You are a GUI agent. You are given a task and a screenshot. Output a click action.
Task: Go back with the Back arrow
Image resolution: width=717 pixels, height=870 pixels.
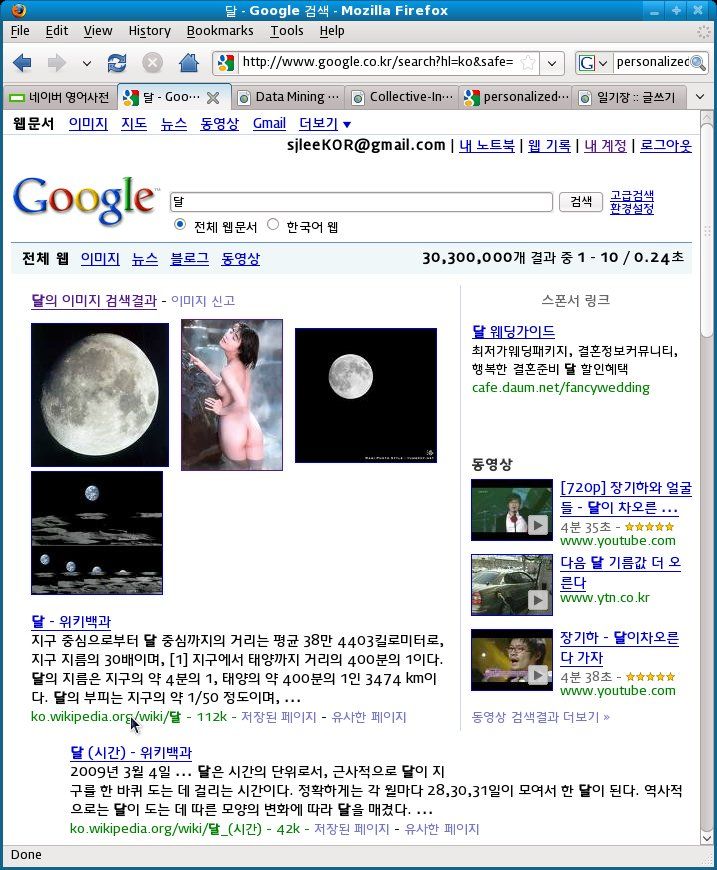pos(22,63)
